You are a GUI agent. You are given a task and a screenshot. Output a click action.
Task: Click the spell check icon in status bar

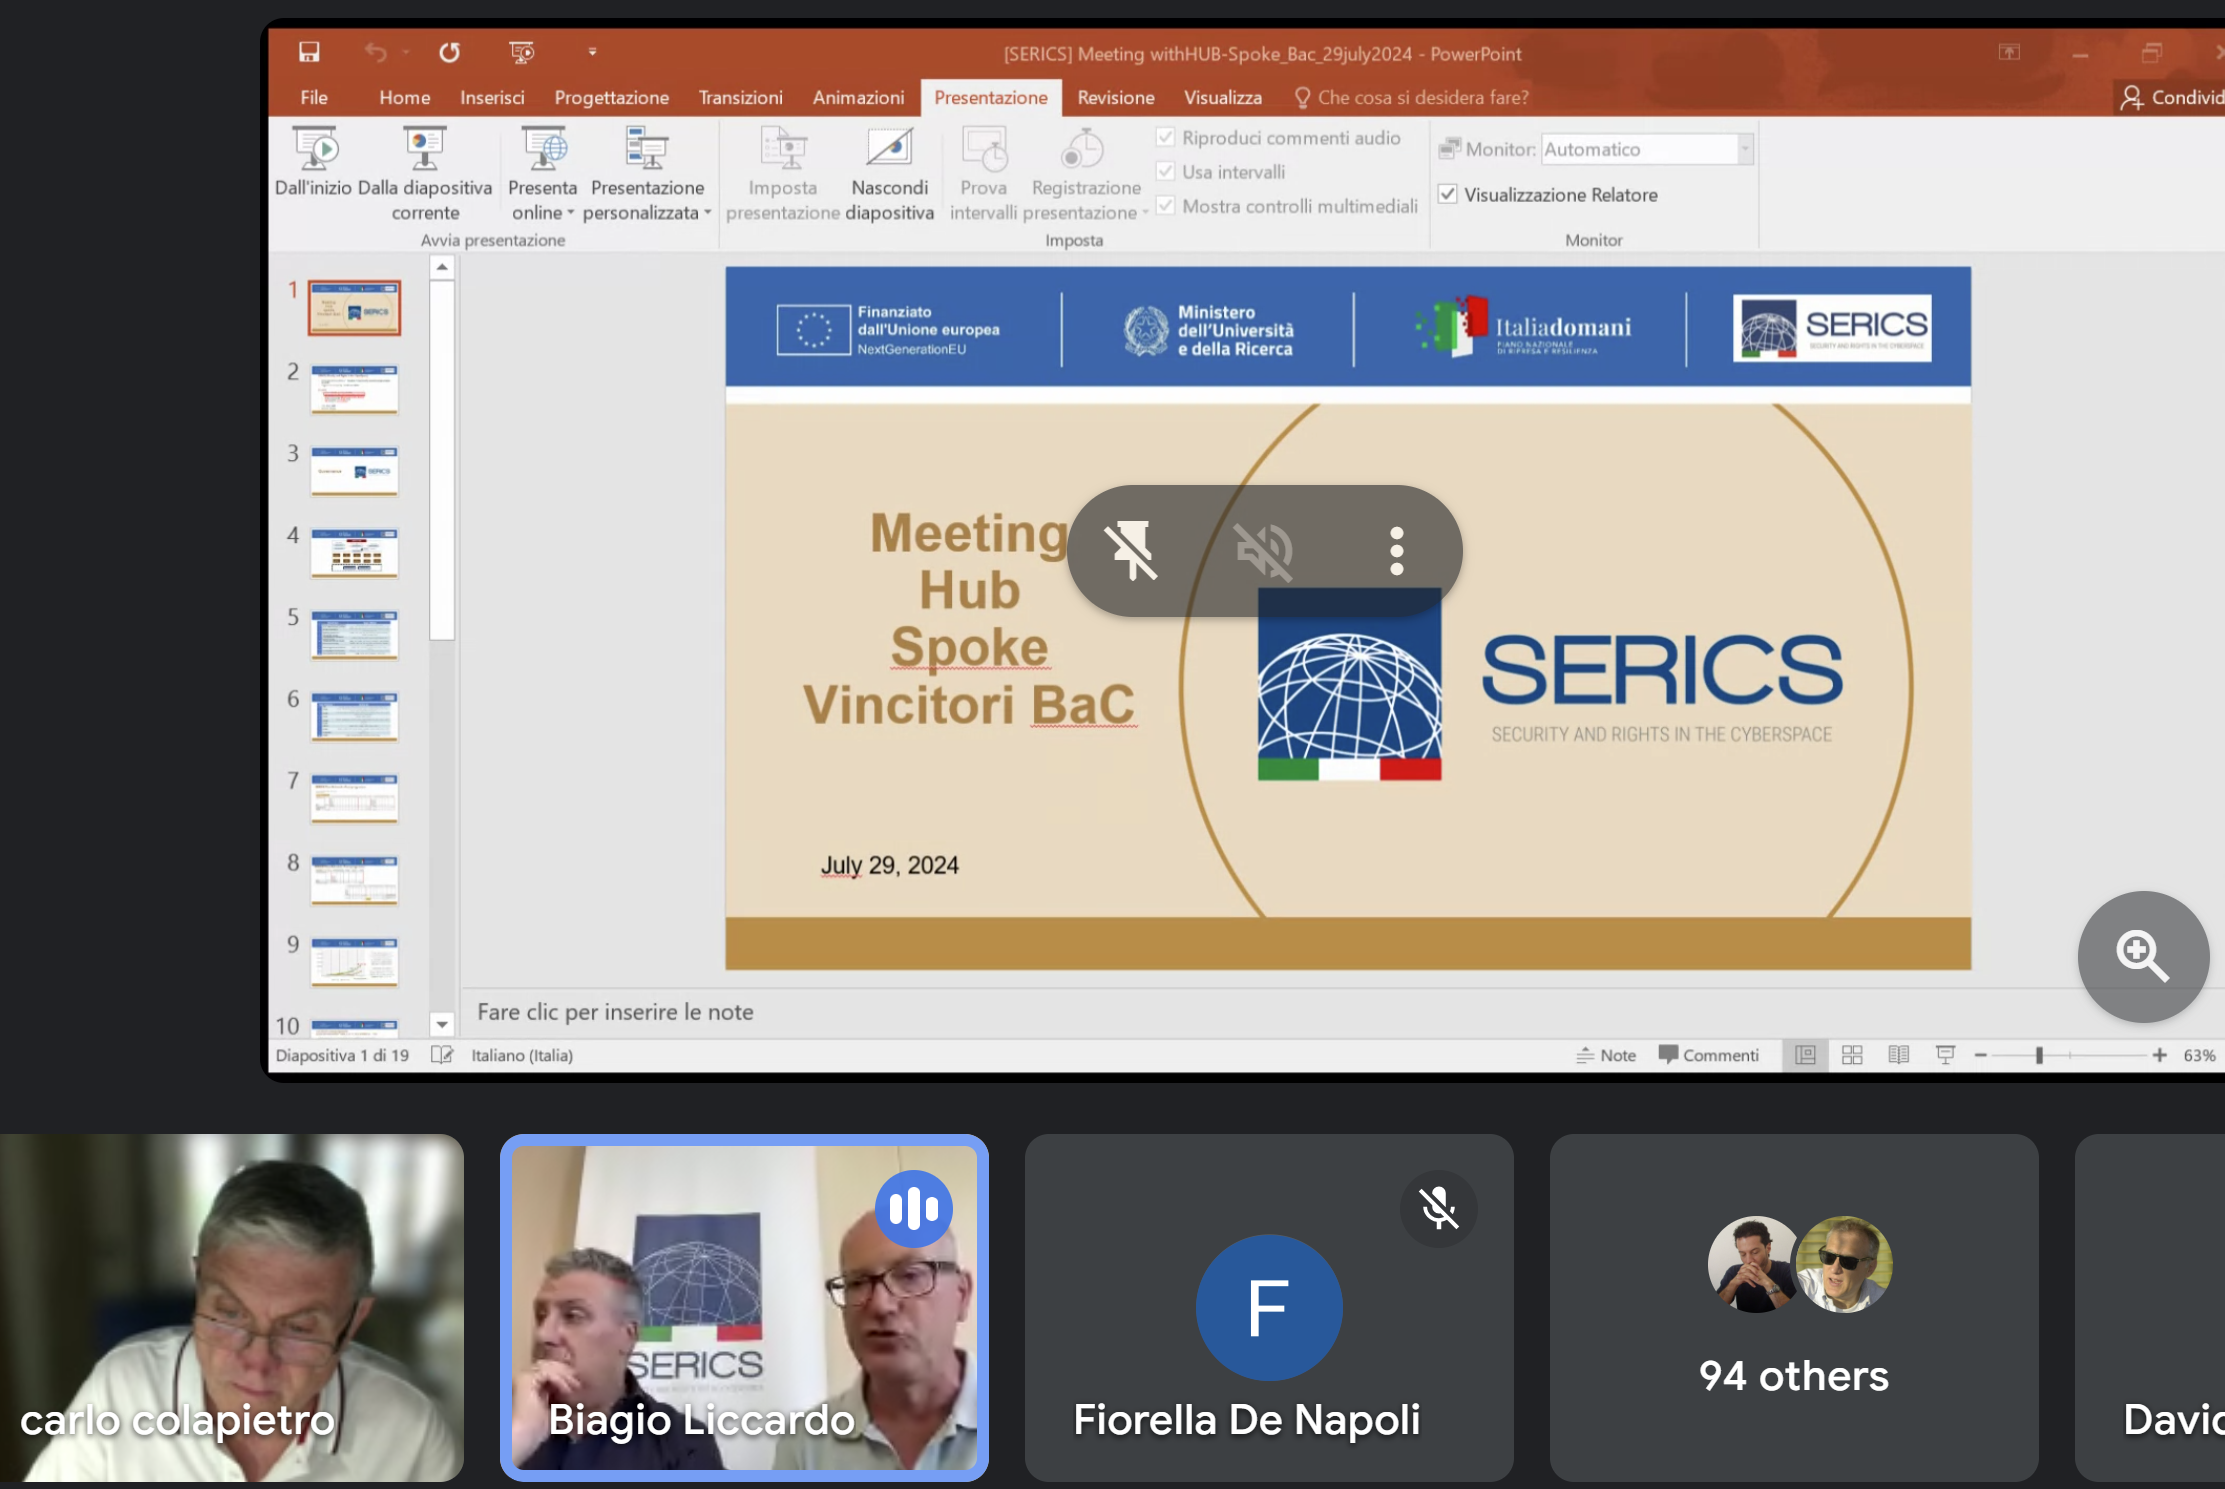pos(442,1055)
